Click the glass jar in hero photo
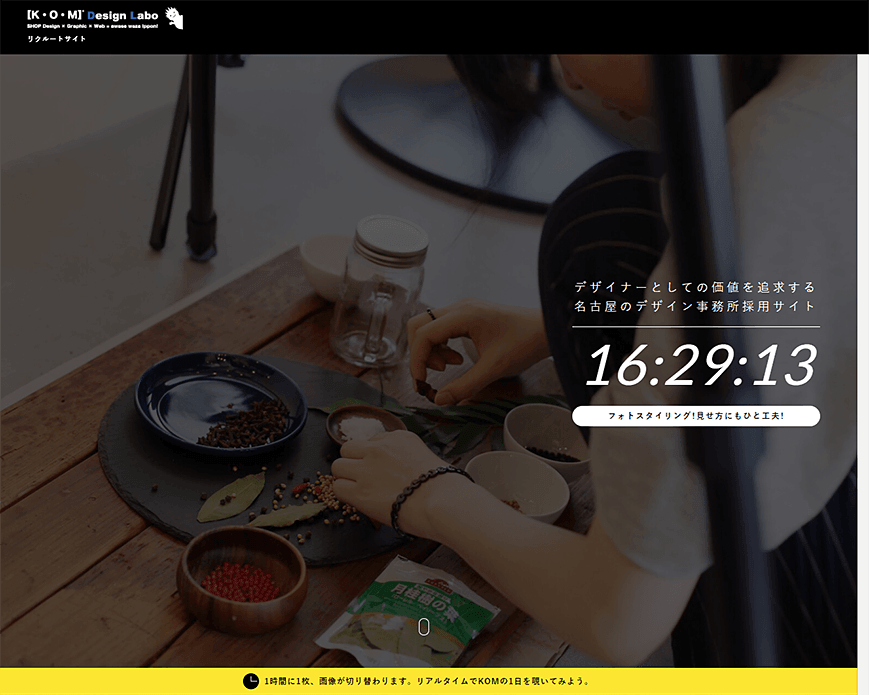The image size is (869, 695). (382, 290)
